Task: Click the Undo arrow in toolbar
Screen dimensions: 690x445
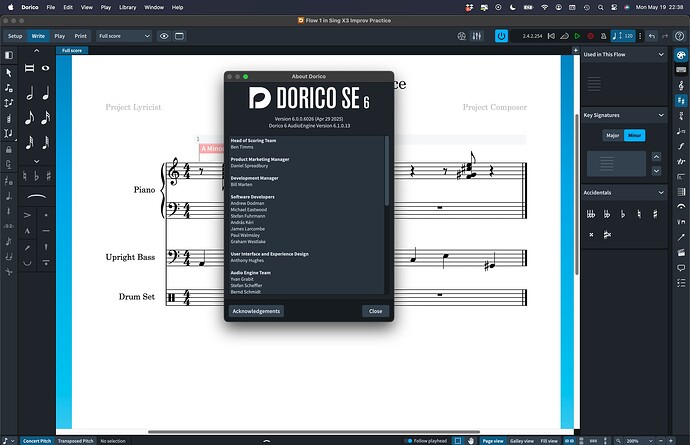Action: point(652,36)
